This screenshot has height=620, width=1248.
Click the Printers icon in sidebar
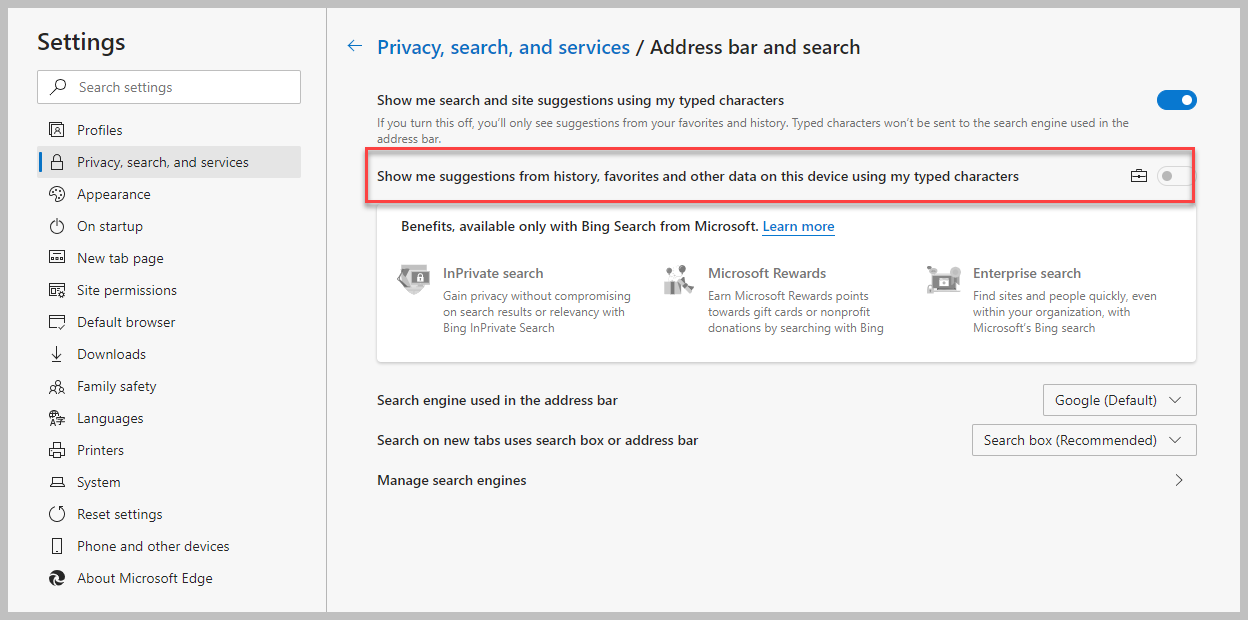tap(57, 450)
